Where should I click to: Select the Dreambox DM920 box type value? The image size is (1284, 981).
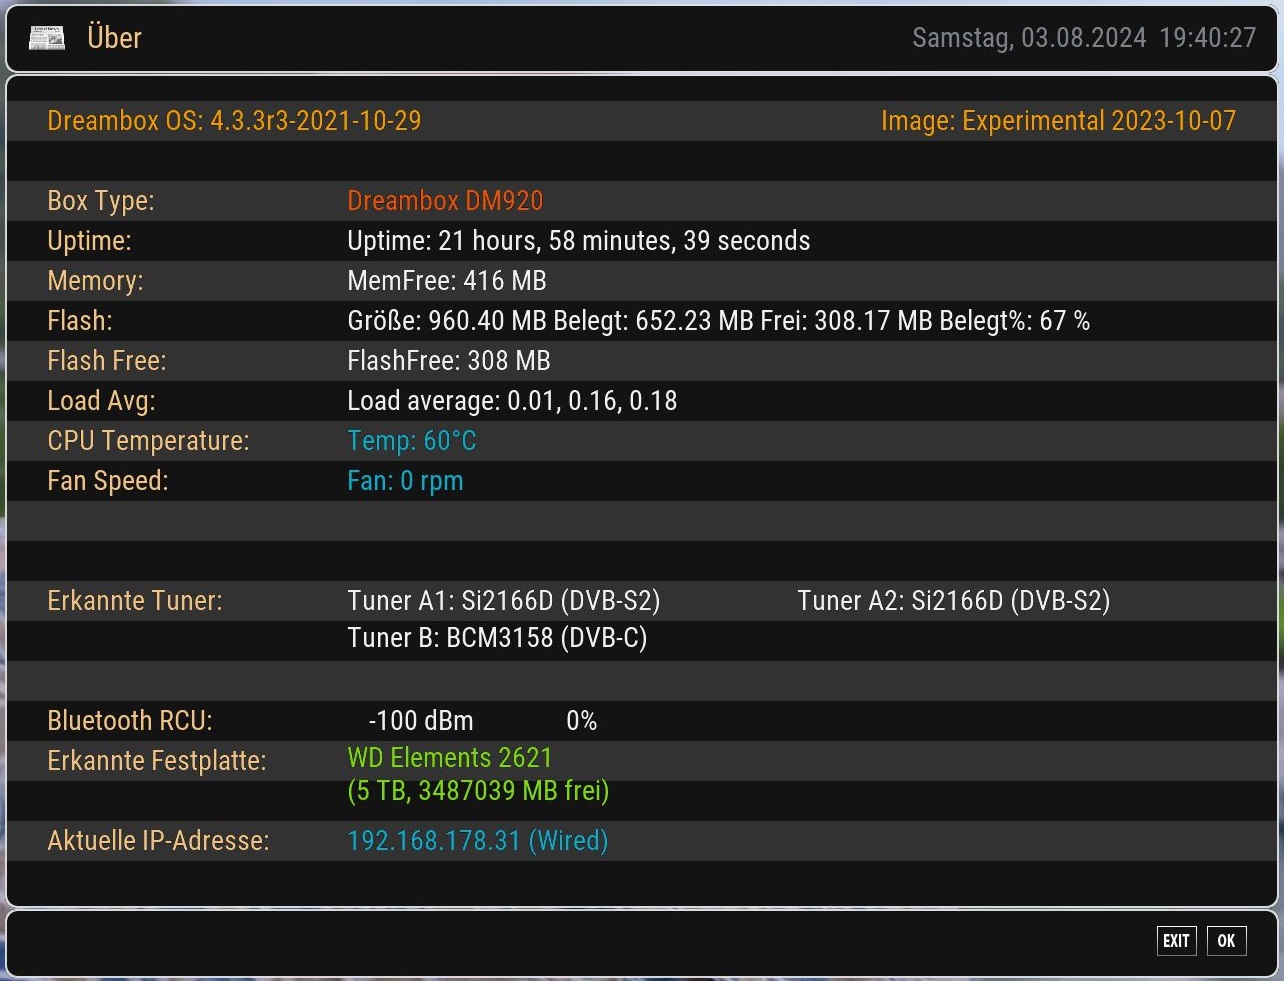click(x=445, y=201)
